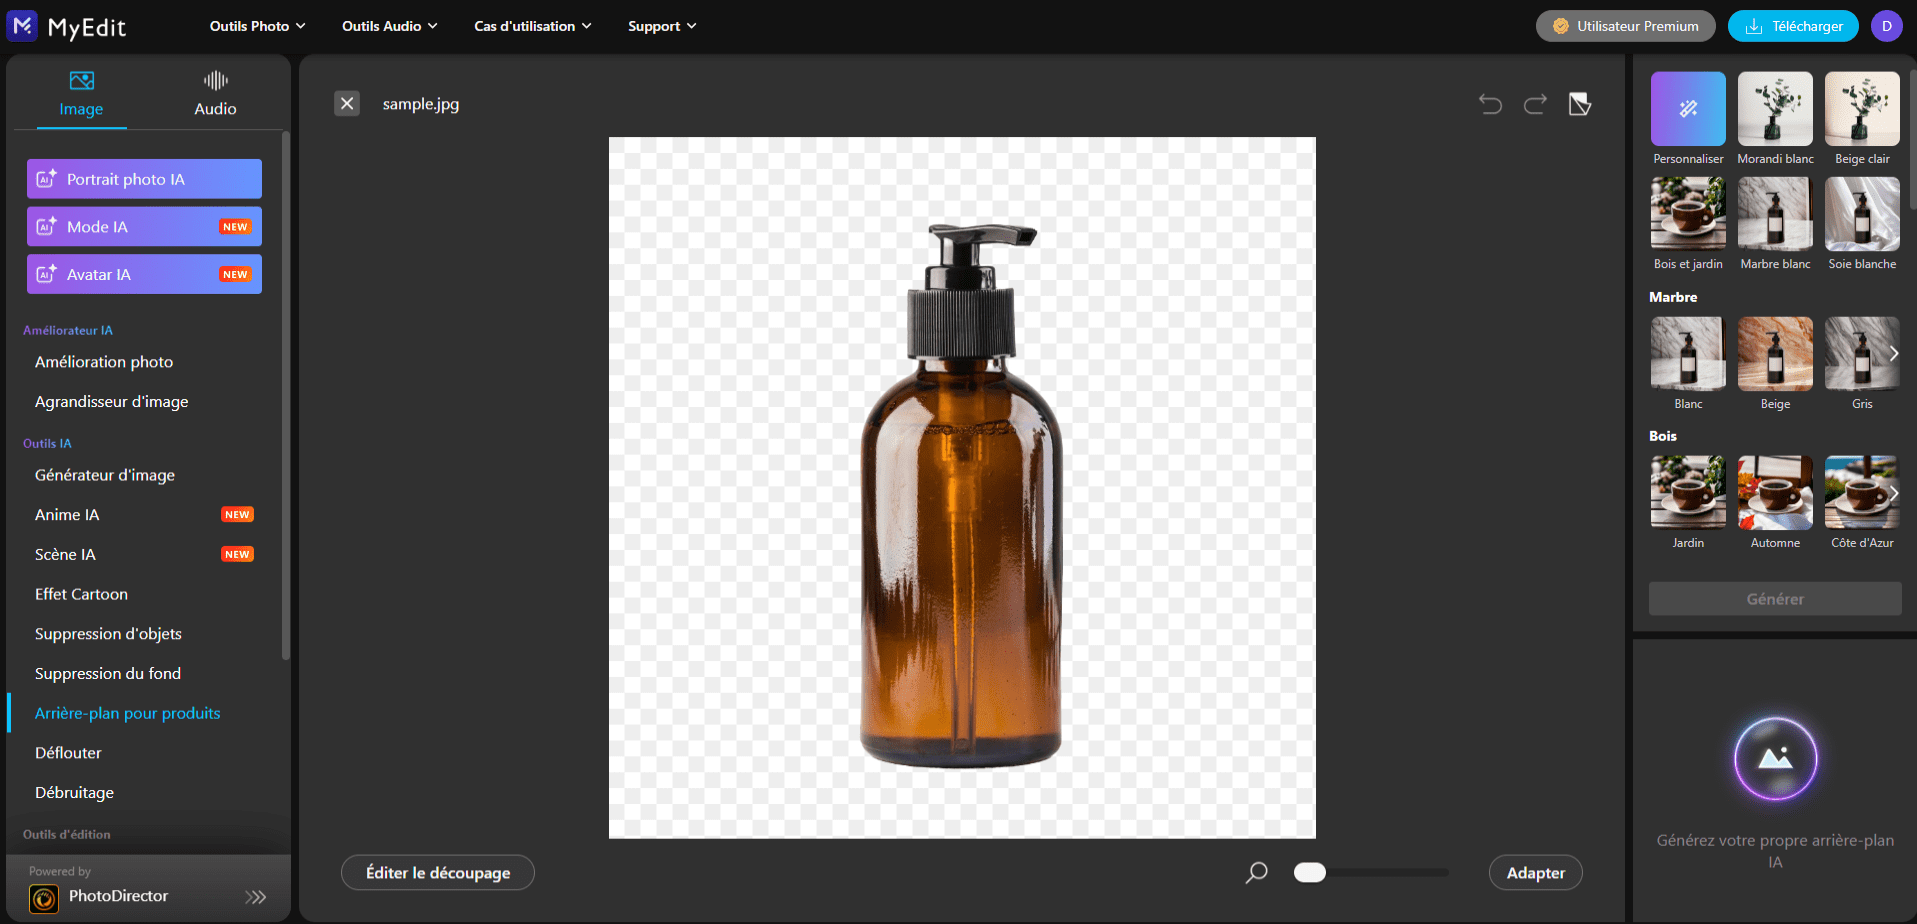Close sample.jpg with the X icon
Image resolution: width=1917 pixels, height=924 pixels.
pyautogui.click(x=347, y=103)
